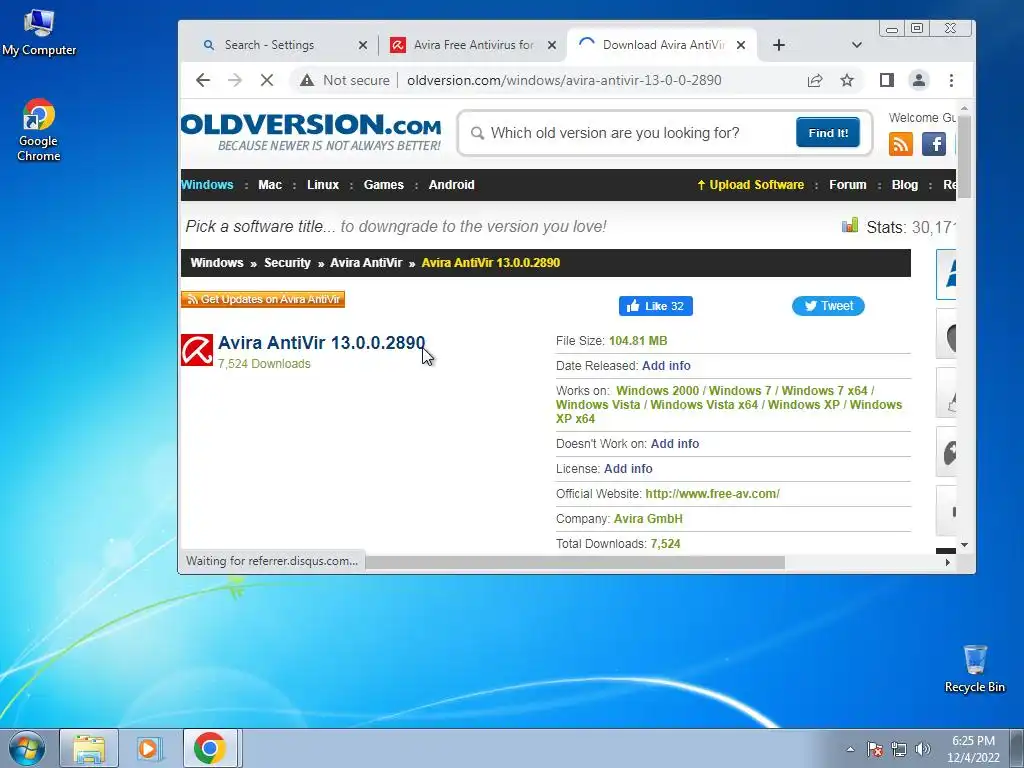The height and width of the screenshot is (768, 1024).
Task: Open the Windows breadcrumb link
Action: coord(217,263)
